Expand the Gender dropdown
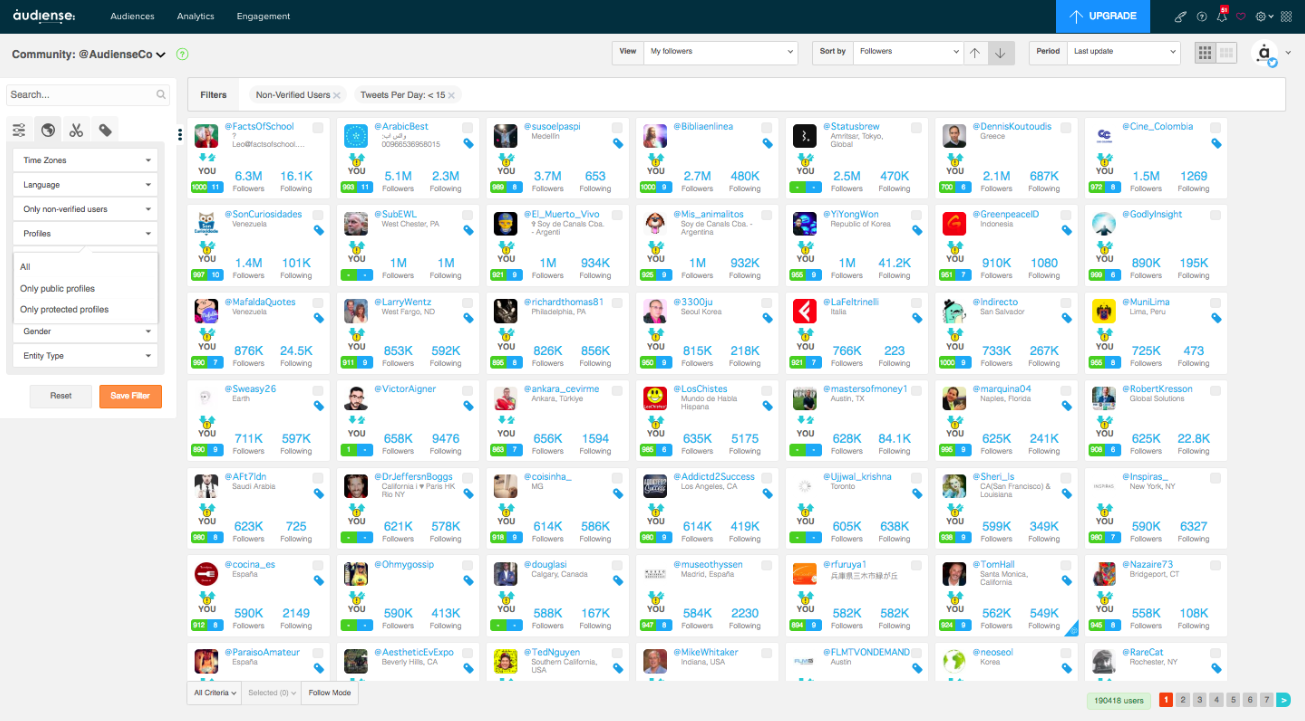The width and height of the screenshot is (1305, 721). point(85,331)
